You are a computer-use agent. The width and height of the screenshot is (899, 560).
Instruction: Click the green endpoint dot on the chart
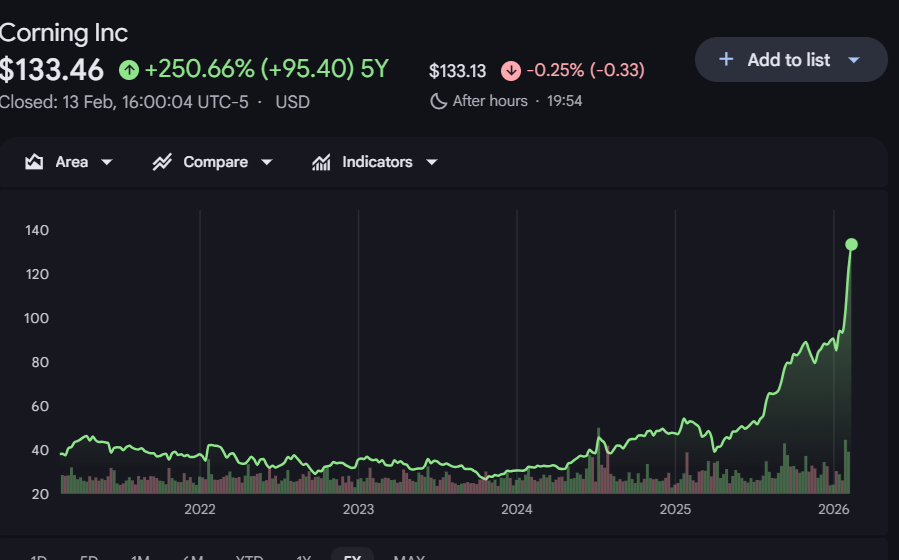tap(851, 244)
